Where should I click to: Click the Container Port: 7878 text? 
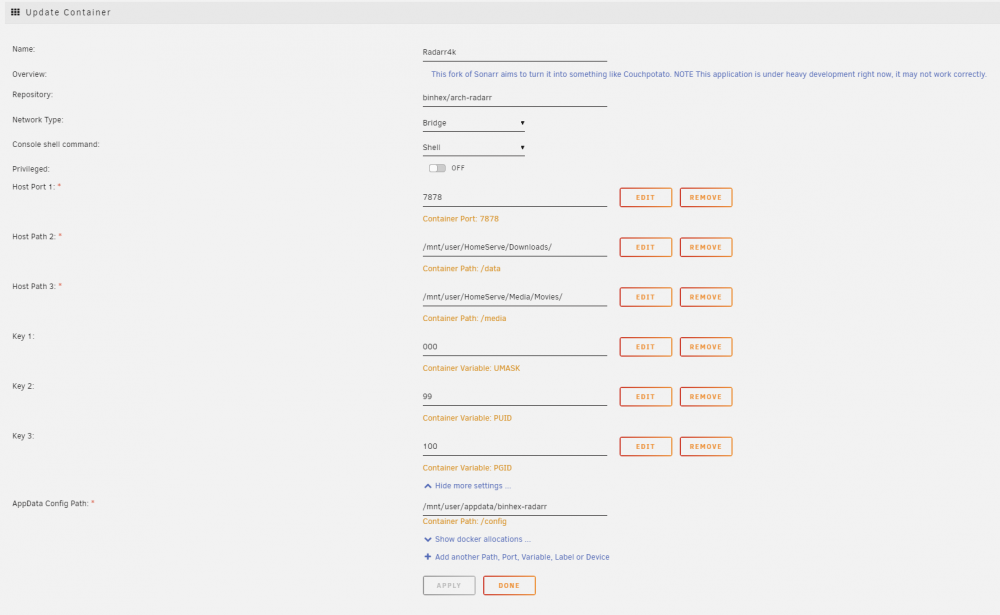[460, 219]
